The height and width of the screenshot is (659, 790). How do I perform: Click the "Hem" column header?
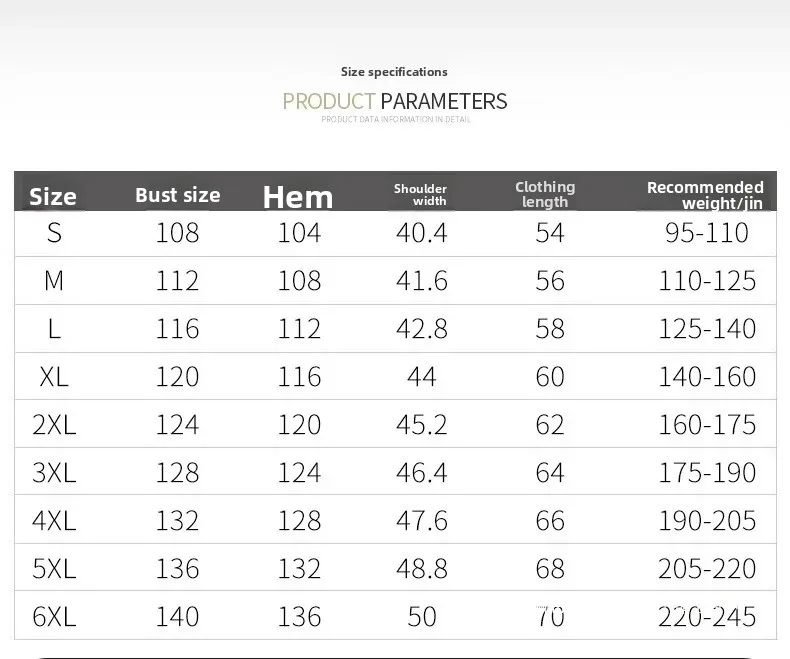tap(298, 197)
